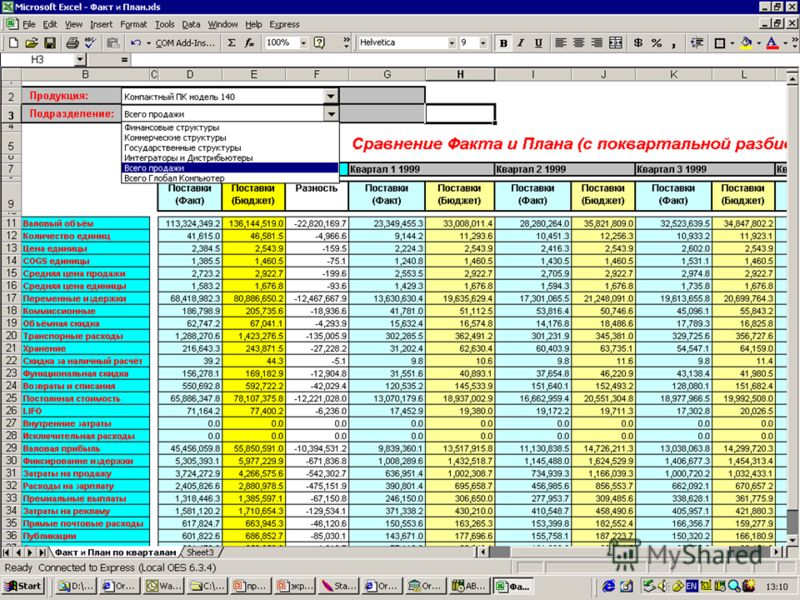Save the workbook using the floppy disk icon
Screen dimensions: 800x600
49,43
